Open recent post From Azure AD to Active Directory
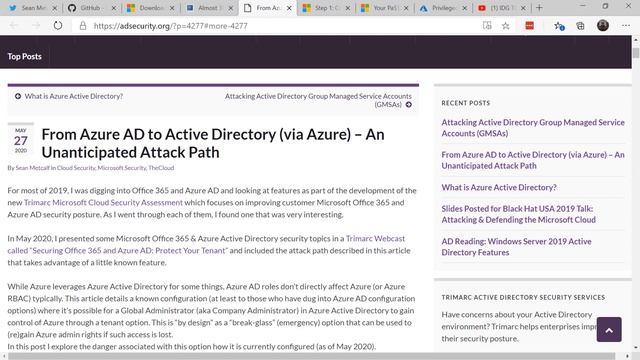Image resolution: width=640 pixels, height=360 pixels. [533, 160]
